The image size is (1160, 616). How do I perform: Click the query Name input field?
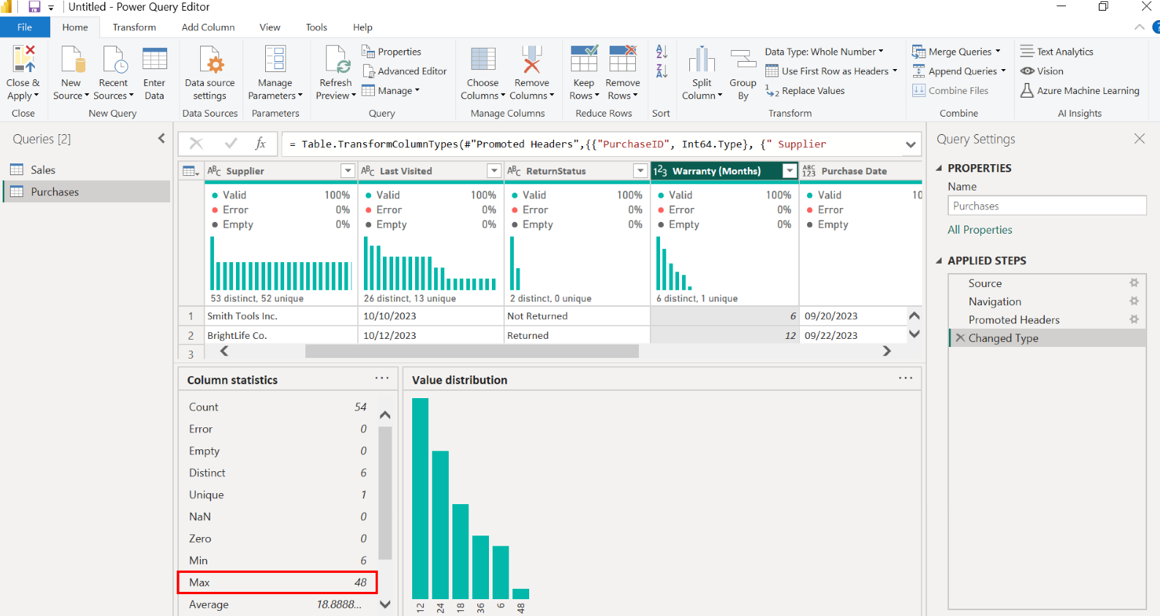[x=1046, y=206]
